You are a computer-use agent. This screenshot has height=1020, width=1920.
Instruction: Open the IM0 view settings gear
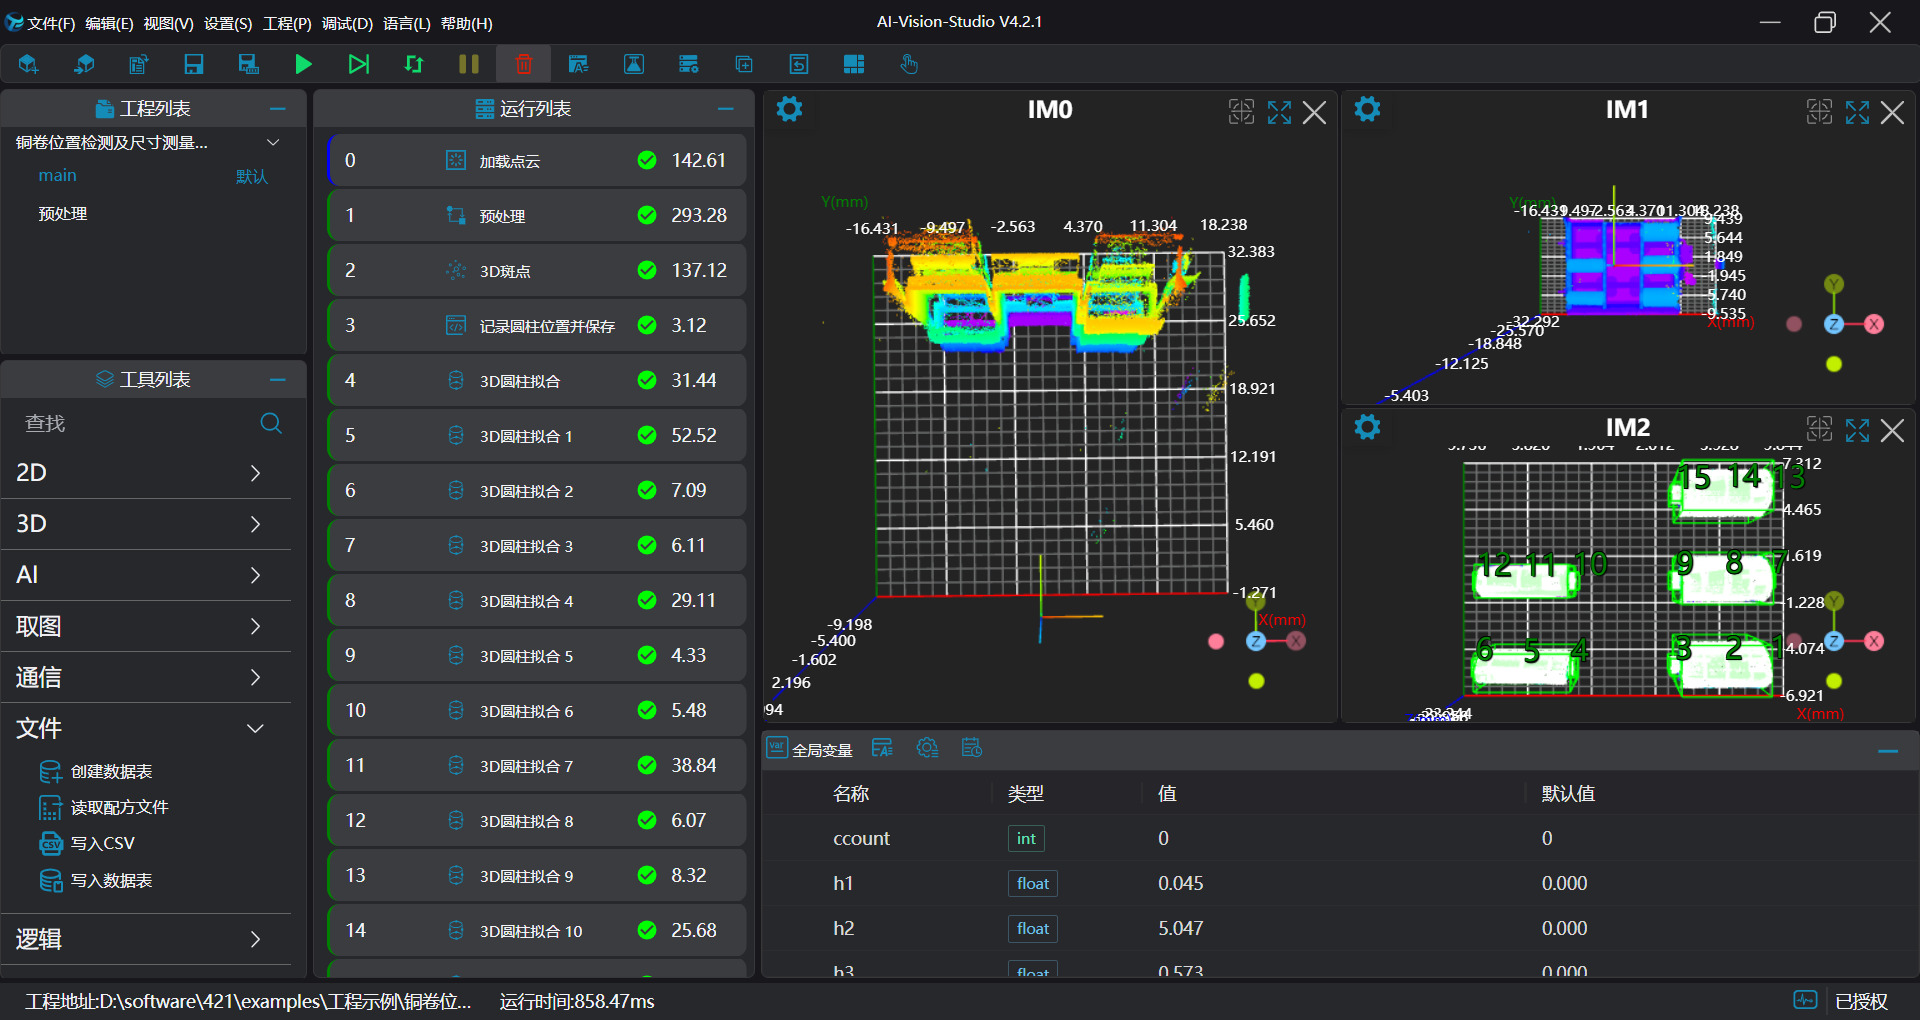[x=789, y=110]
